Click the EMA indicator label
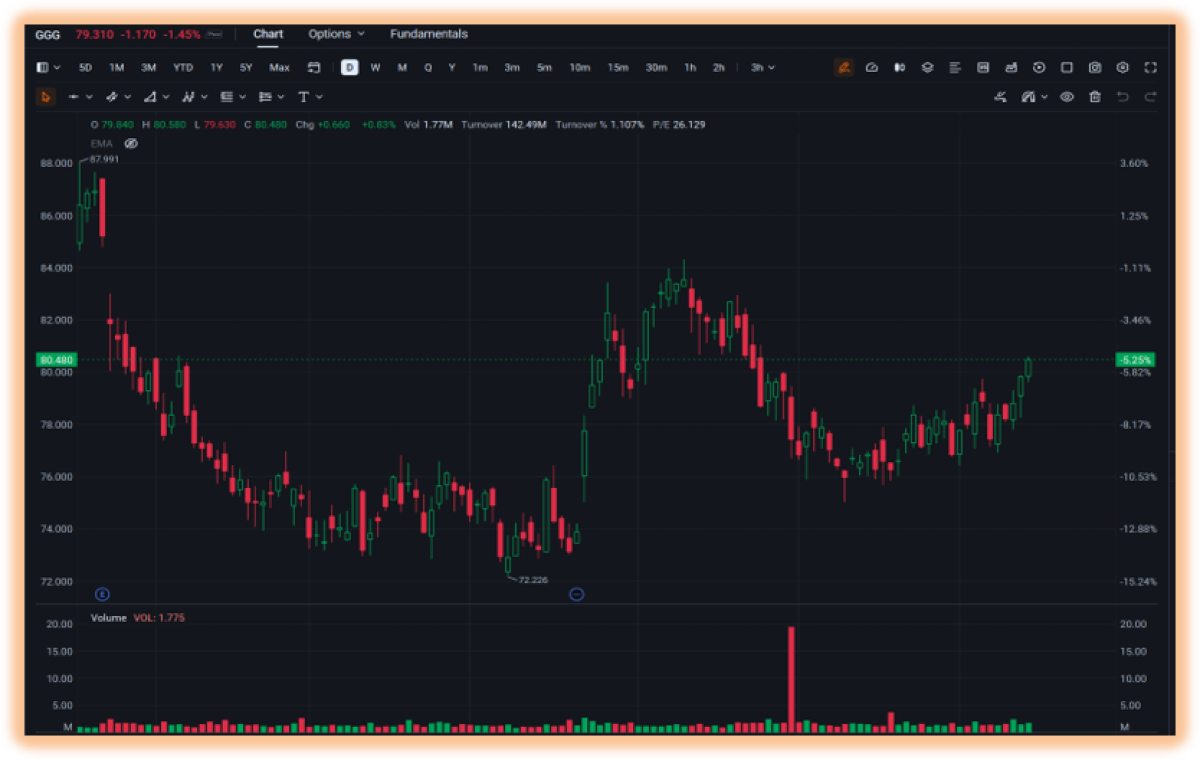 (101, 143)
